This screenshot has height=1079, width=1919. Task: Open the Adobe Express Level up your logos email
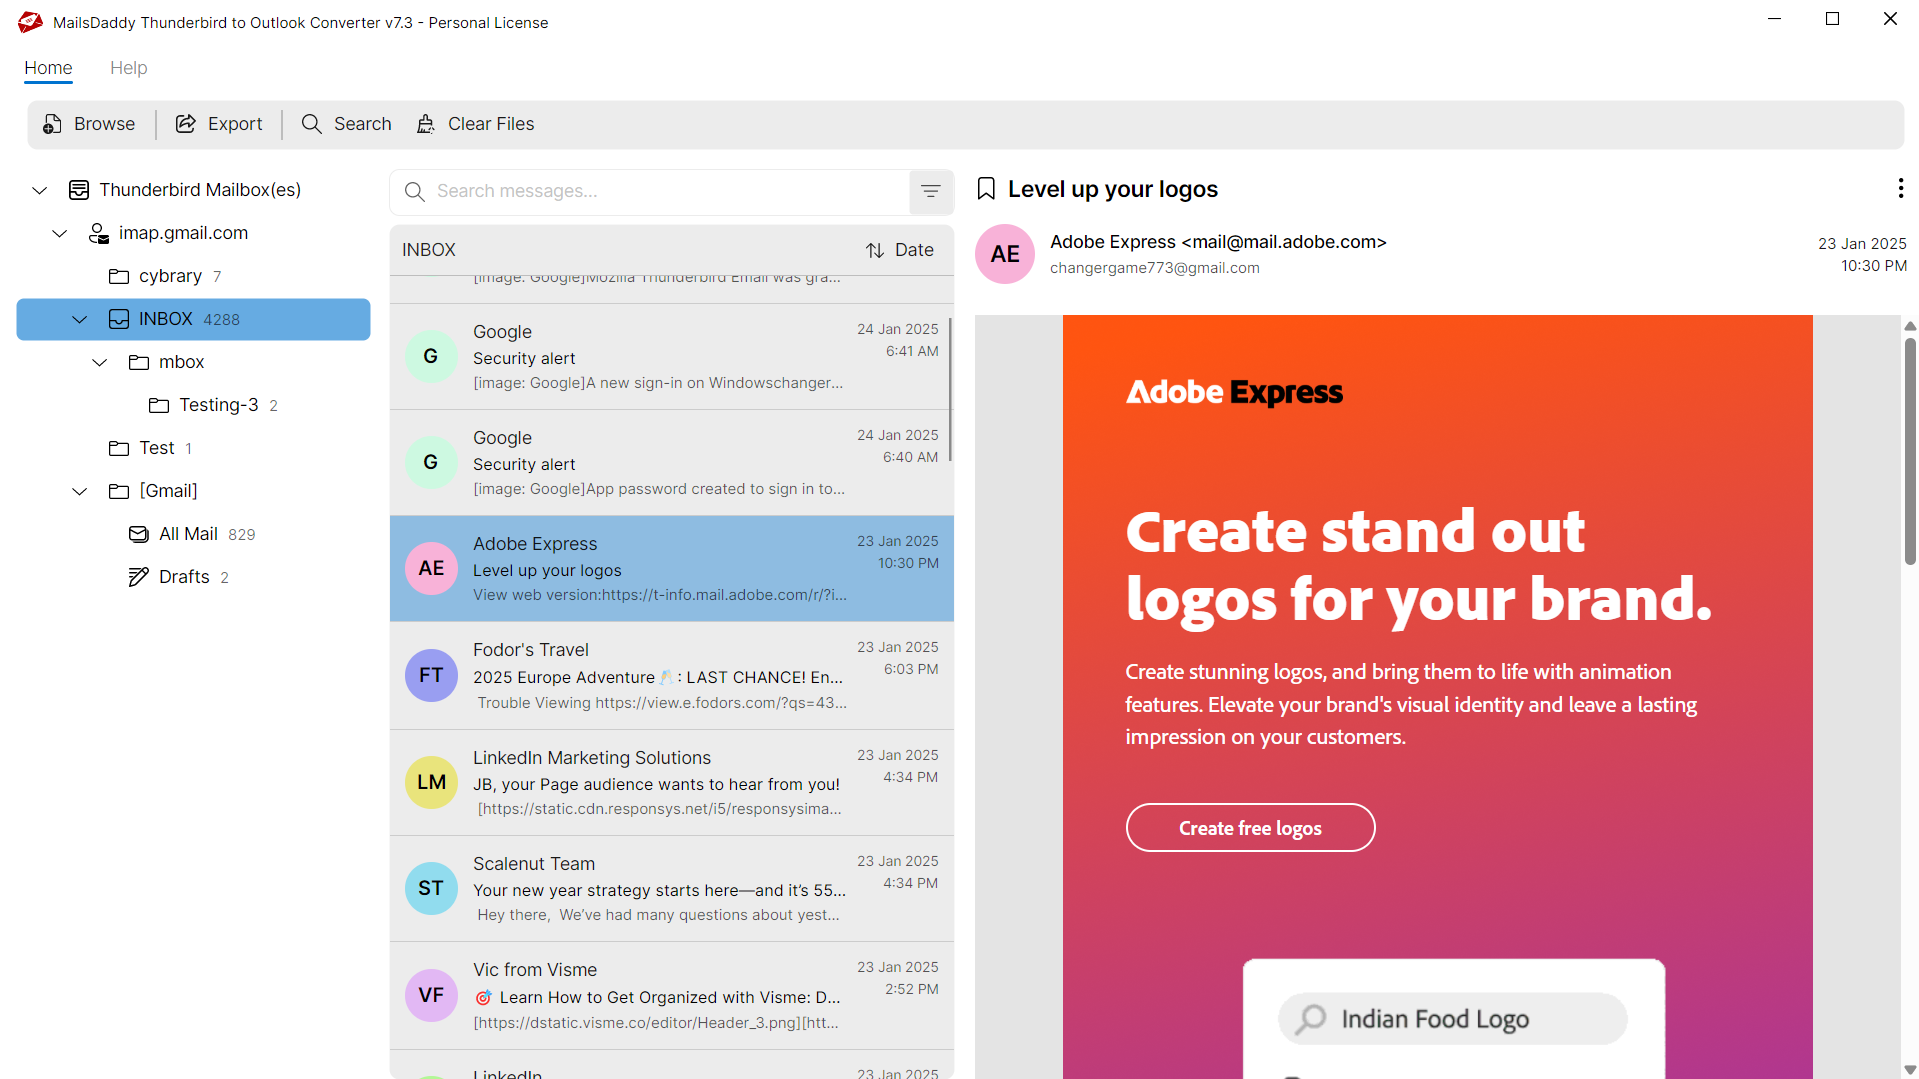[x=671, y=569]
